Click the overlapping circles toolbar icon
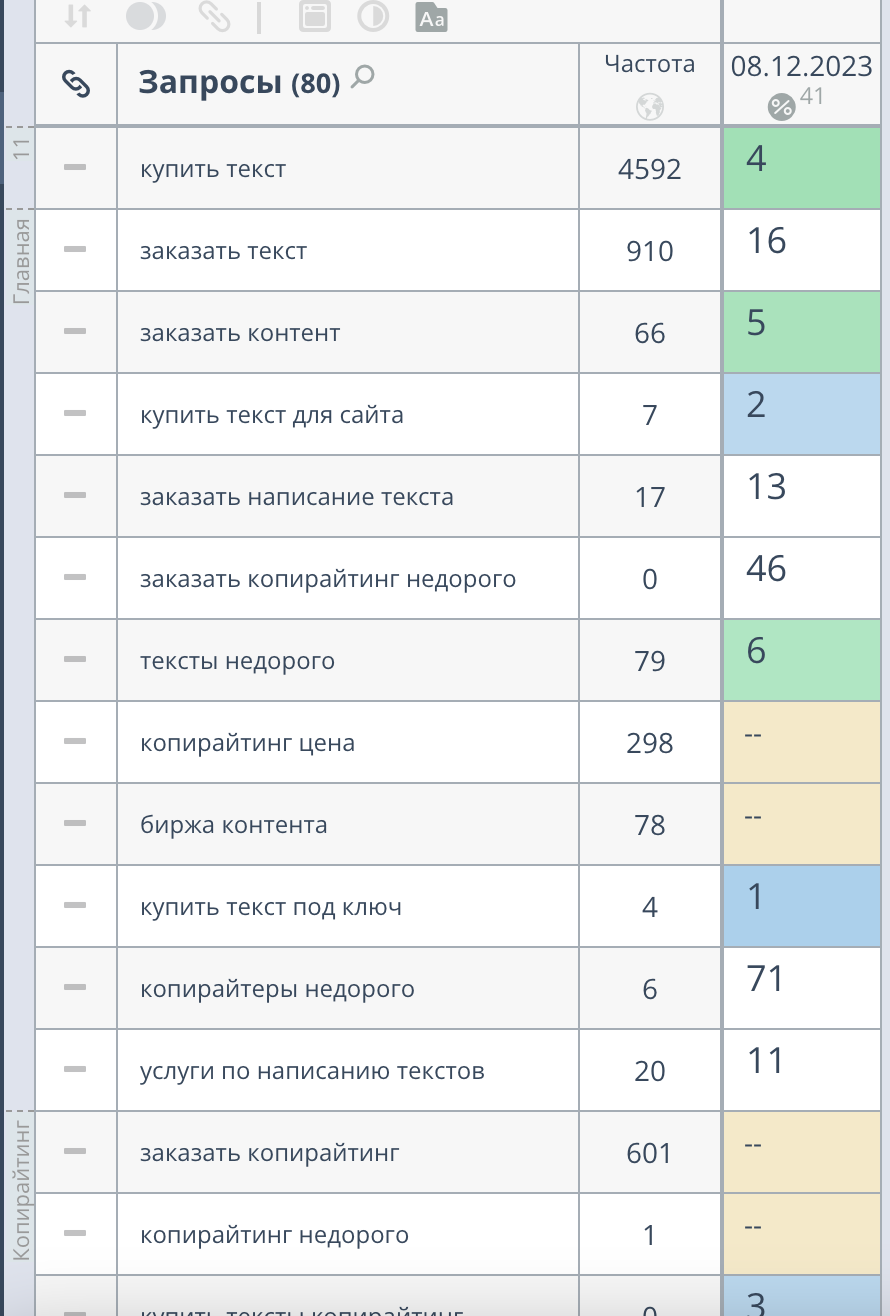The height and width of the screenshot is (1316, 890). tap(146, 16)
